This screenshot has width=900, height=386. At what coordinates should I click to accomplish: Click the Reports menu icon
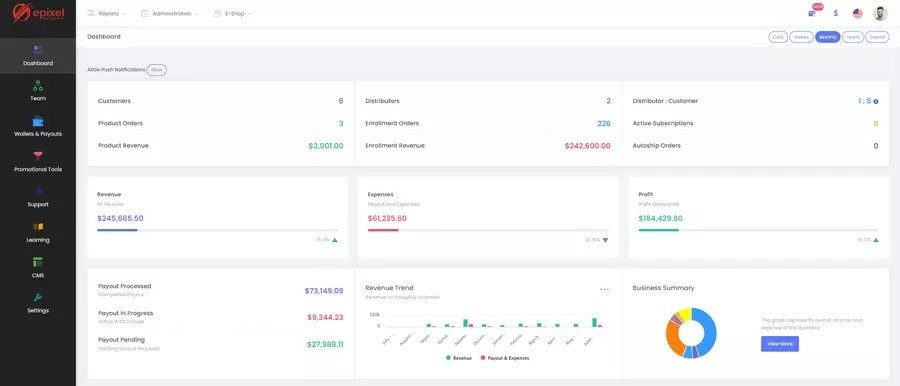91,13
